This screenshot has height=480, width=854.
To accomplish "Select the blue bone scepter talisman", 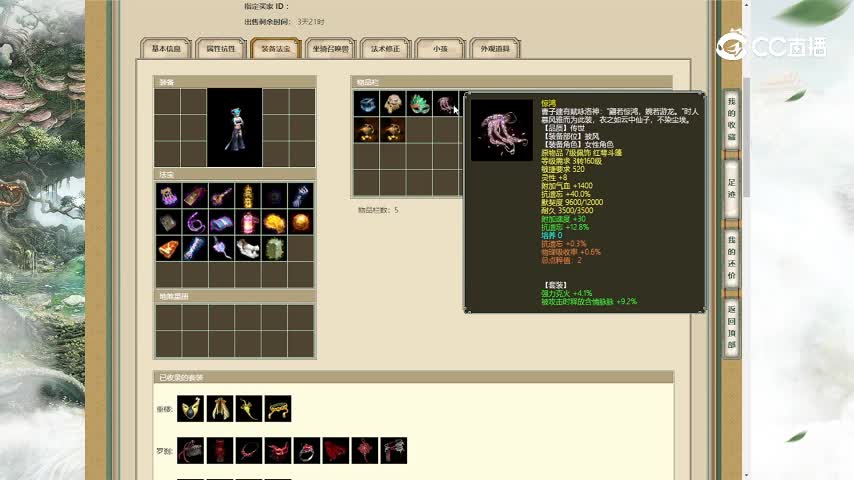I will (195, 248).
